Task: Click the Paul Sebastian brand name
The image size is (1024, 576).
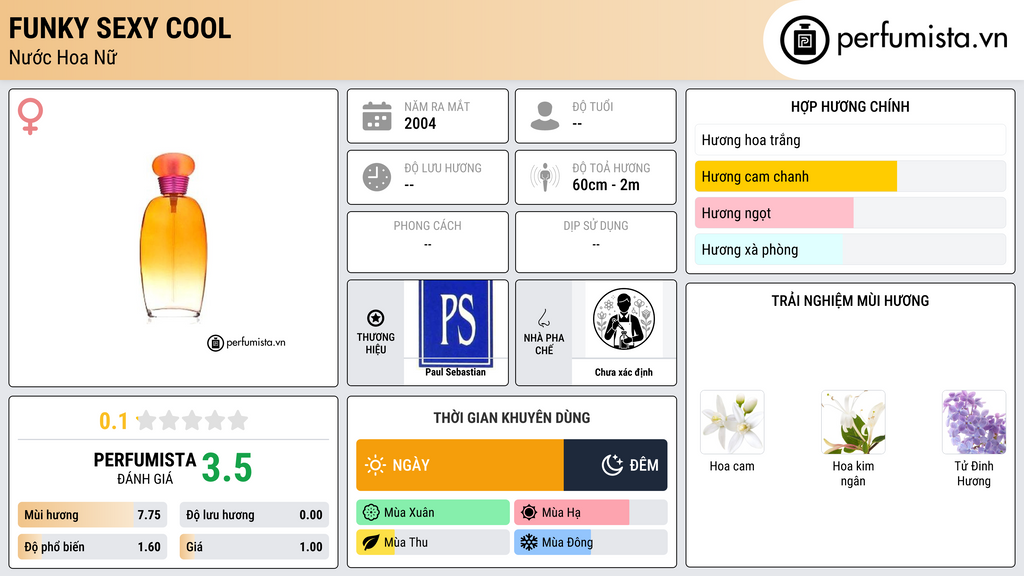Action: [455, 372]
